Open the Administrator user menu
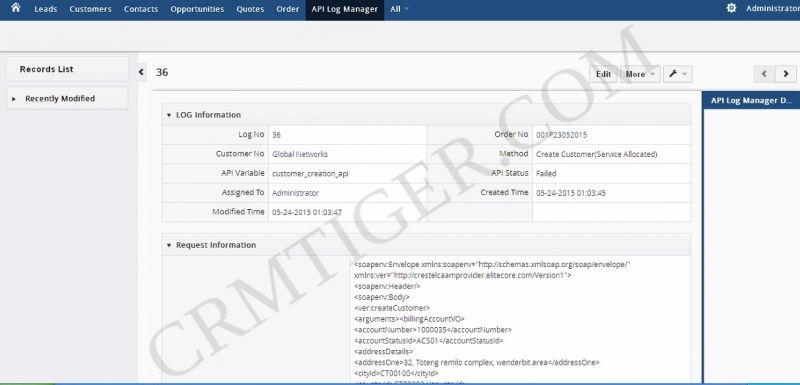Screen dimensions: 800x385 (x=772, y=9)
